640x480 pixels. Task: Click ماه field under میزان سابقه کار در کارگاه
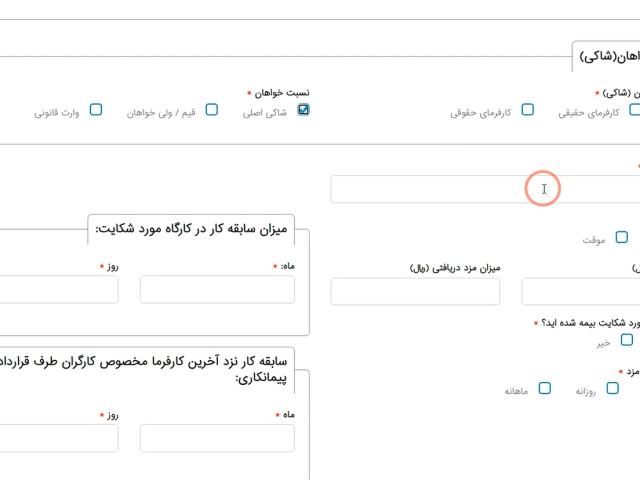coord(217,289)
